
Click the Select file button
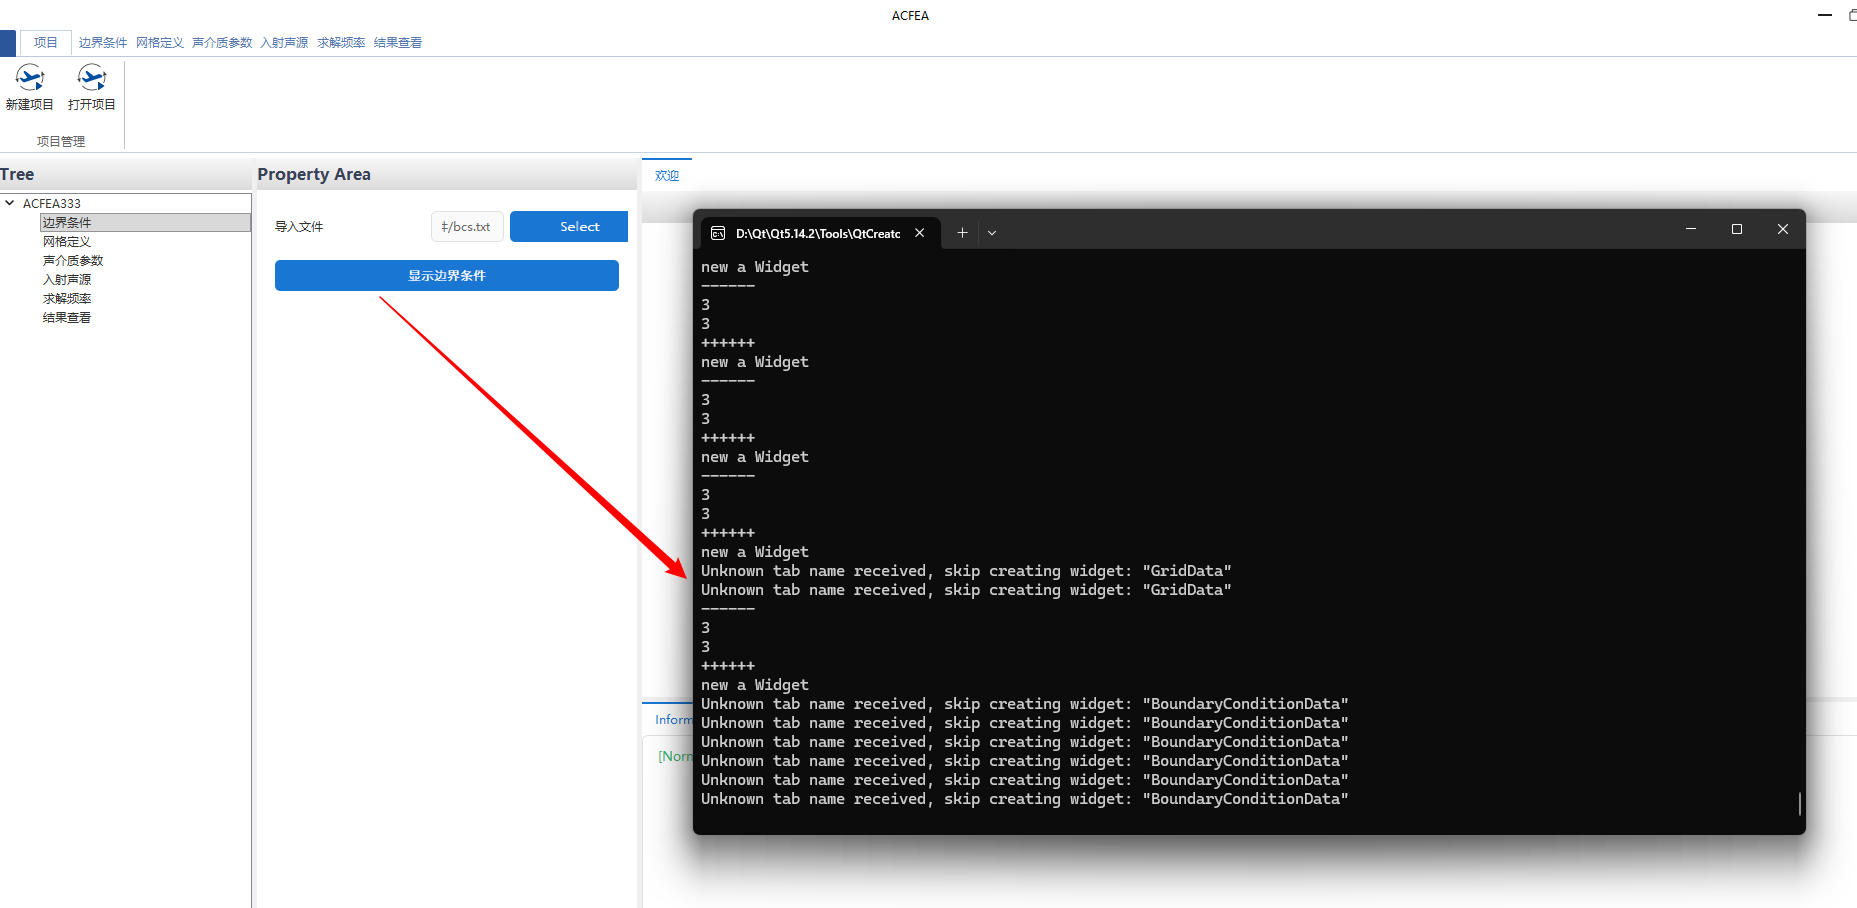click(x=569, y=226)
